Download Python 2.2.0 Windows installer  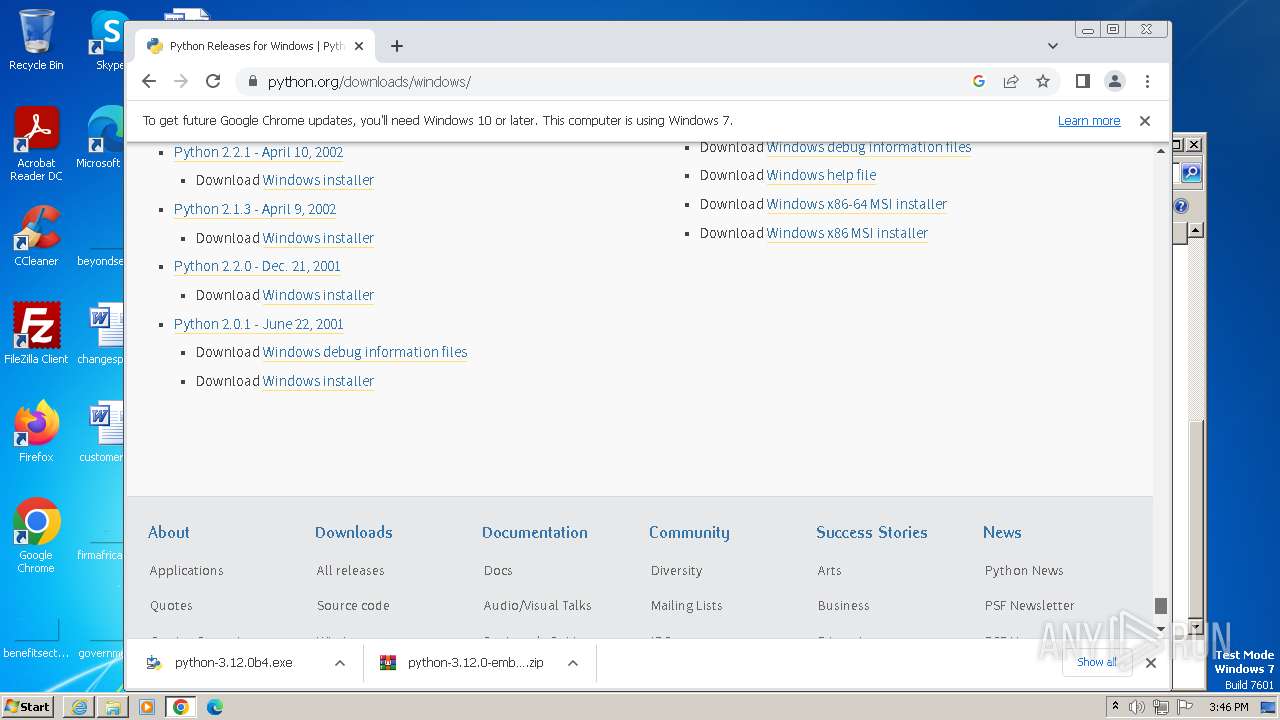(318, 295)
